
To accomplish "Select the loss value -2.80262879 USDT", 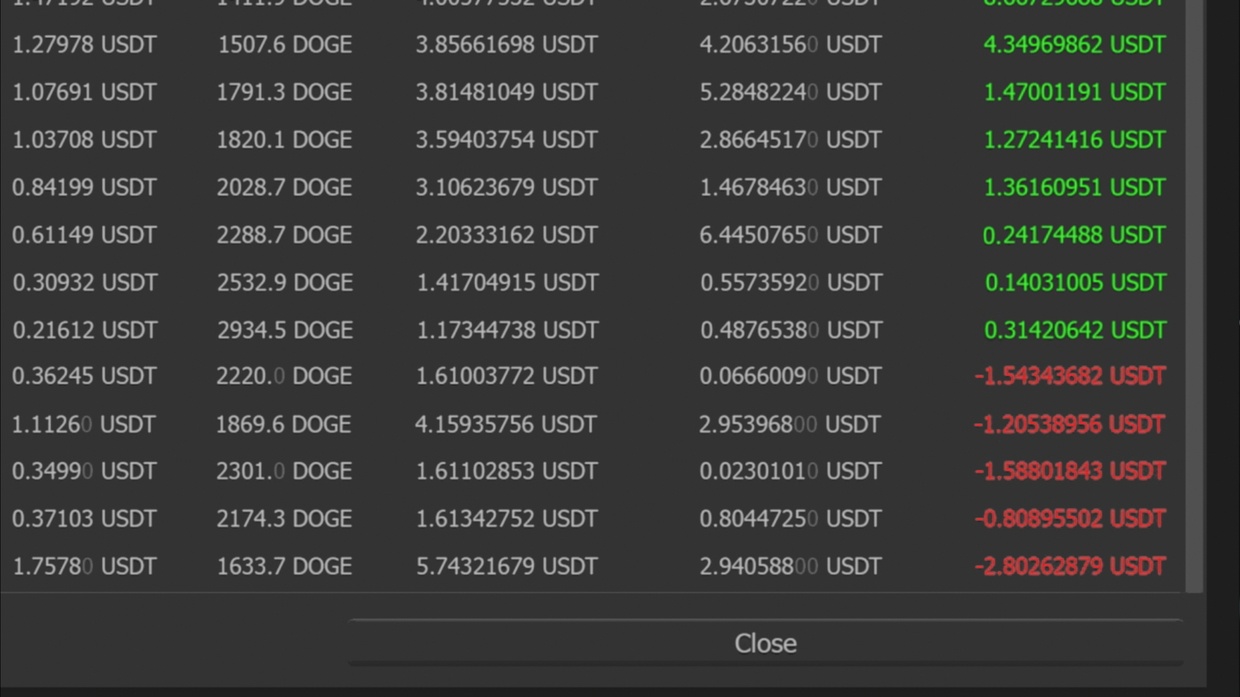I will [1070, 567].
